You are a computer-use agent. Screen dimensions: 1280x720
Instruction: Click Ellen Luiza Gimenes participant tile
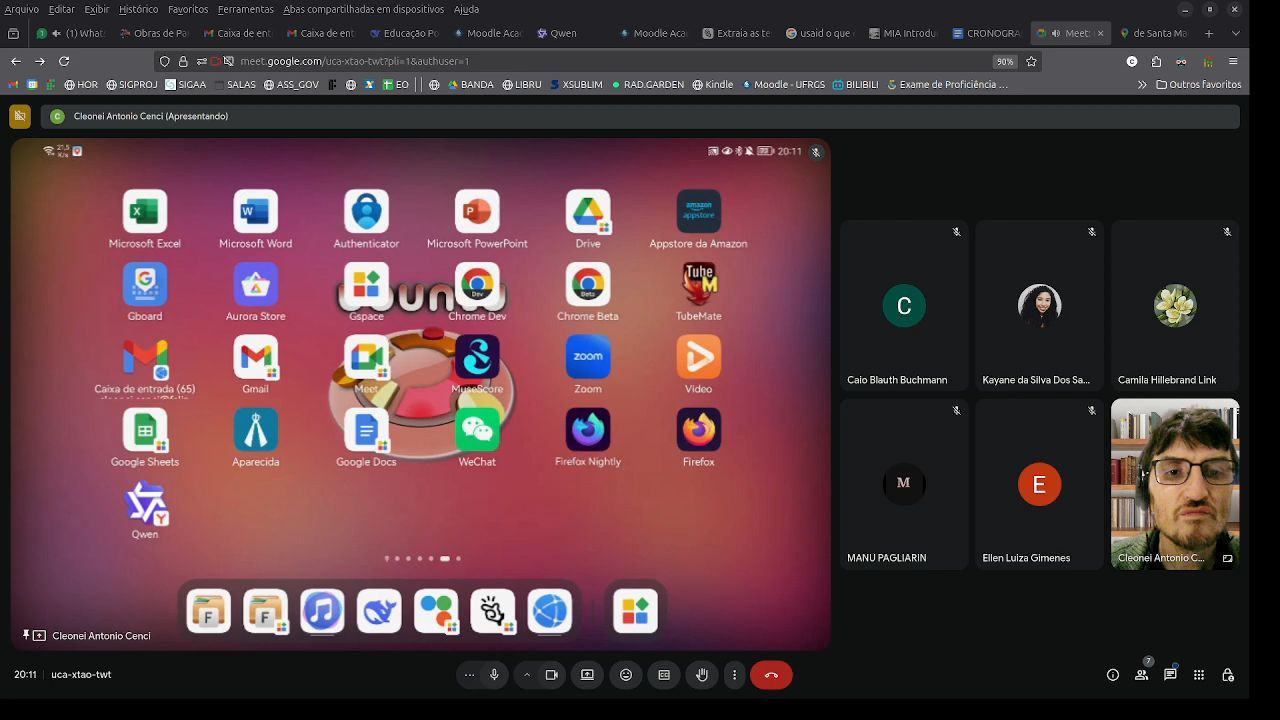click(1039, 485)
